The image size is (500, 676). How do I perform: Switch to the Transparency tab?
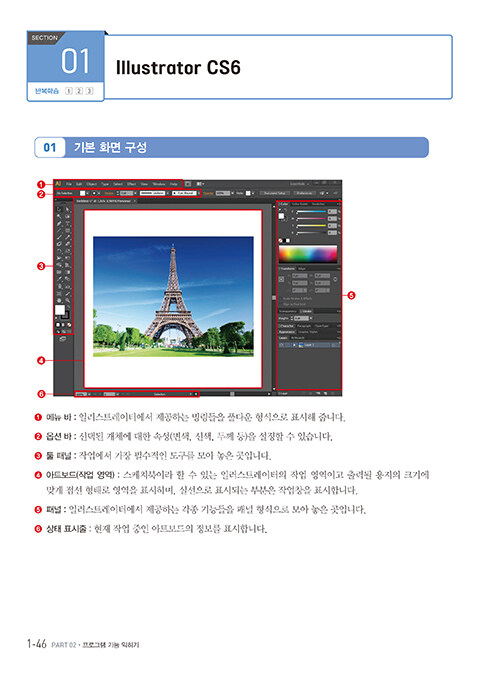(288, 311)
